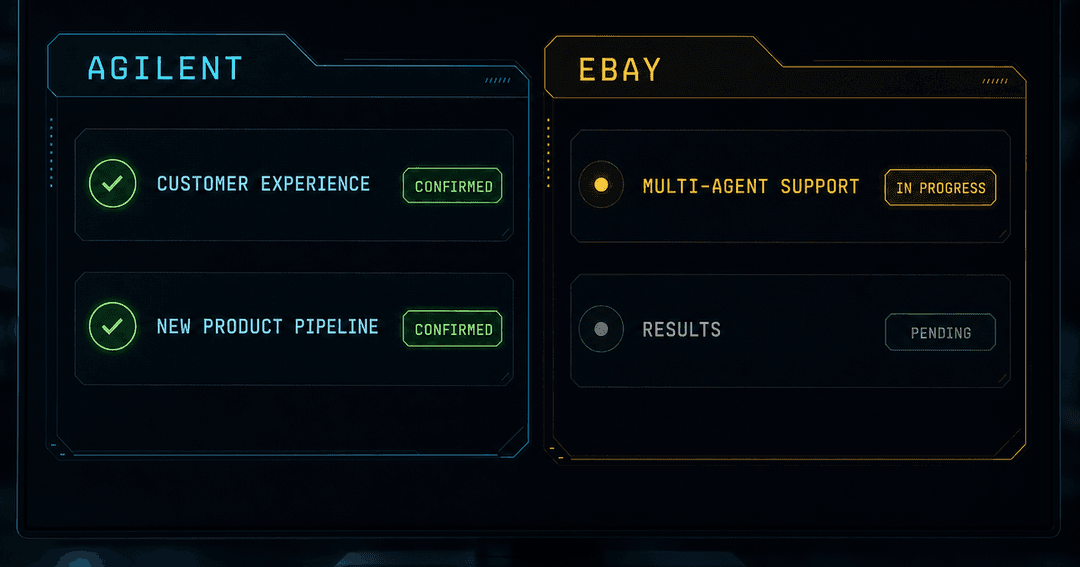
Task: Click the Confirmed badge beside Customer Experience
Action: click(x=453, y=186)
